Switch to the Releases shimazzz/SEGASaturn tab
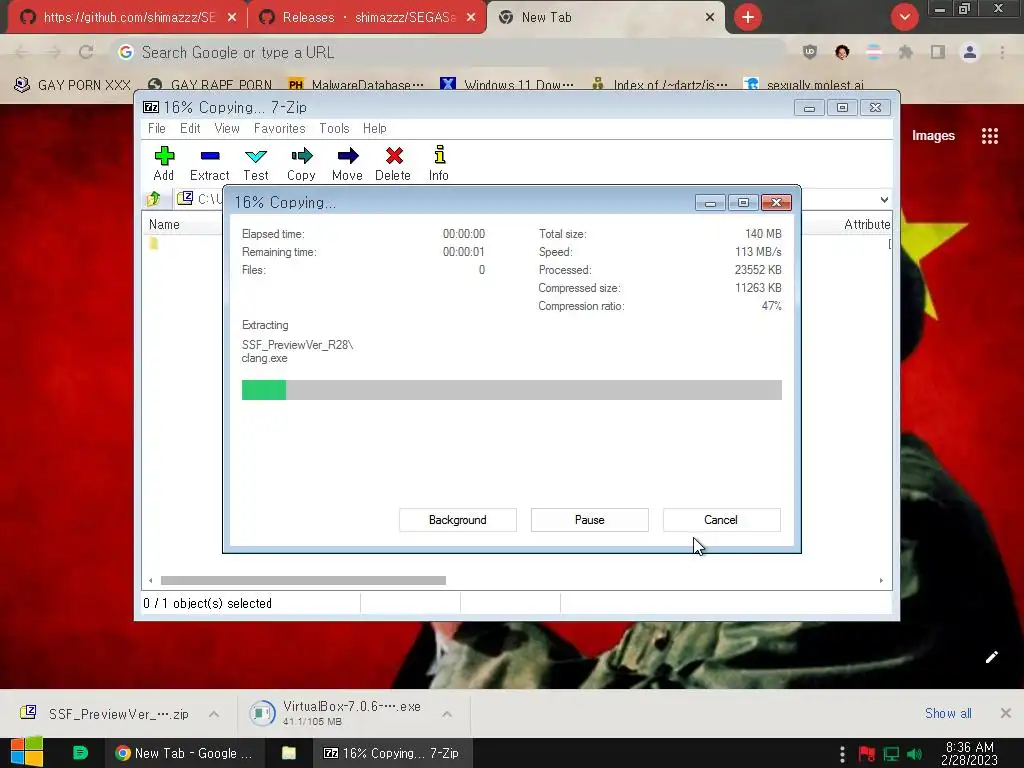Image resolution: width=1024 pixels, height=768 pixels. click(x=367, y=18)
